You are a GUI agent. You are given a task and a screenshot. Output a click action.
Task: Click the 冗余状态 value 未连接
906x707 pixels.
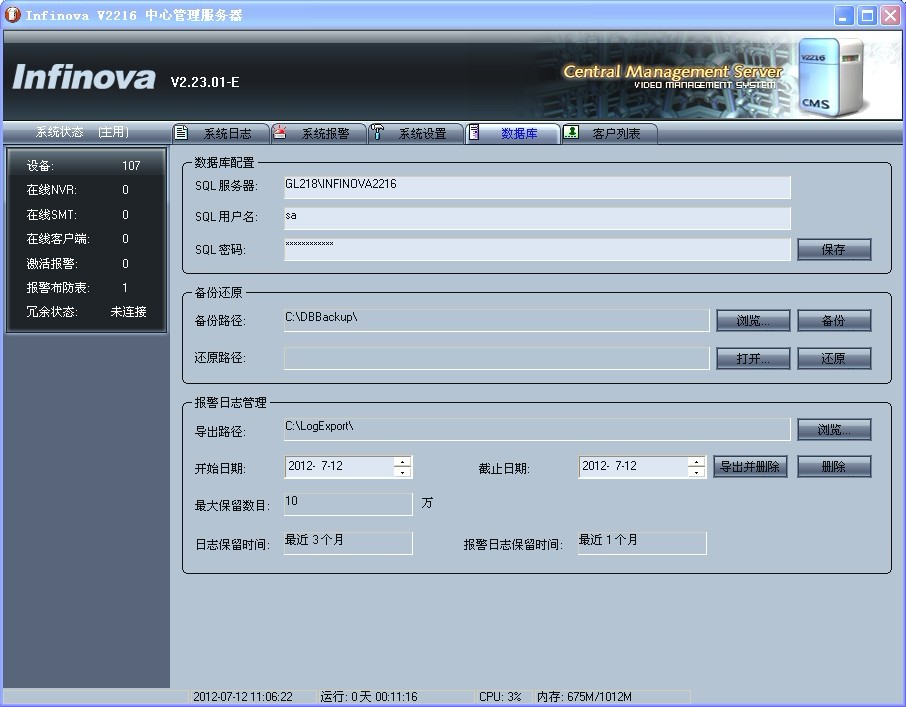coord(128,312)
